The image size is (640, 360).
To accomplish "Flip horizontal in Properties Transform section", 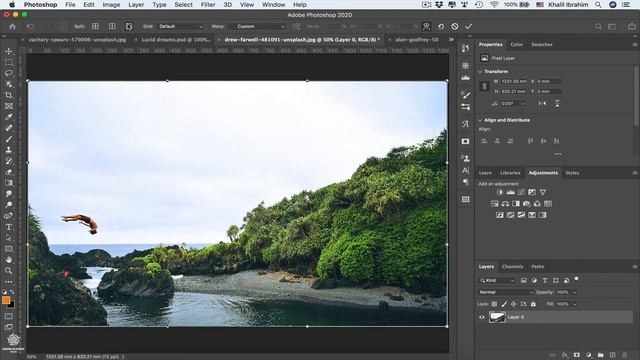I will tap(542, 104).
